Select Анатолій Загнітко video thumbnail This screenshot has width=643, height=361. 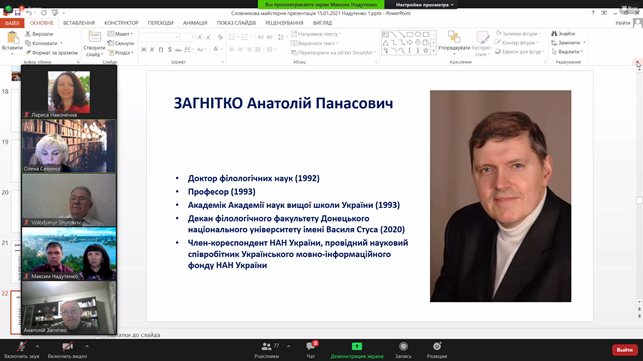[69, 308]
